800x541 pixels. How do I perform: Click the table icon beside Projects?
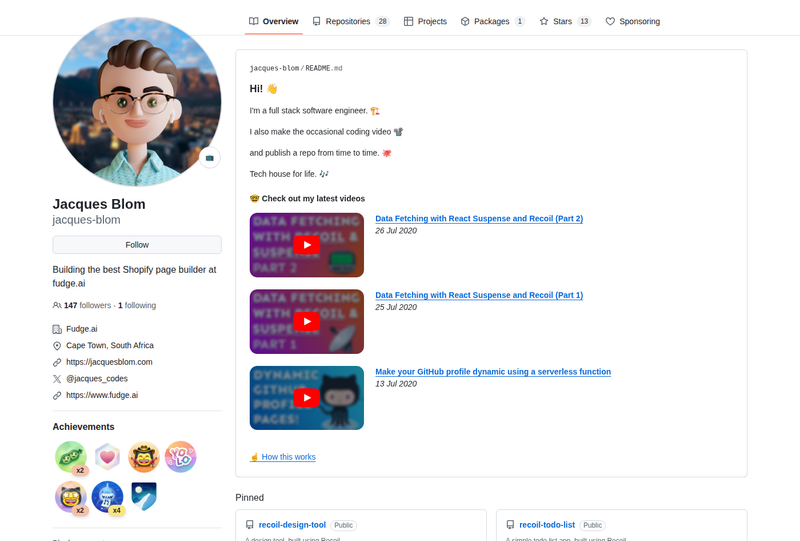coord(408,21)
